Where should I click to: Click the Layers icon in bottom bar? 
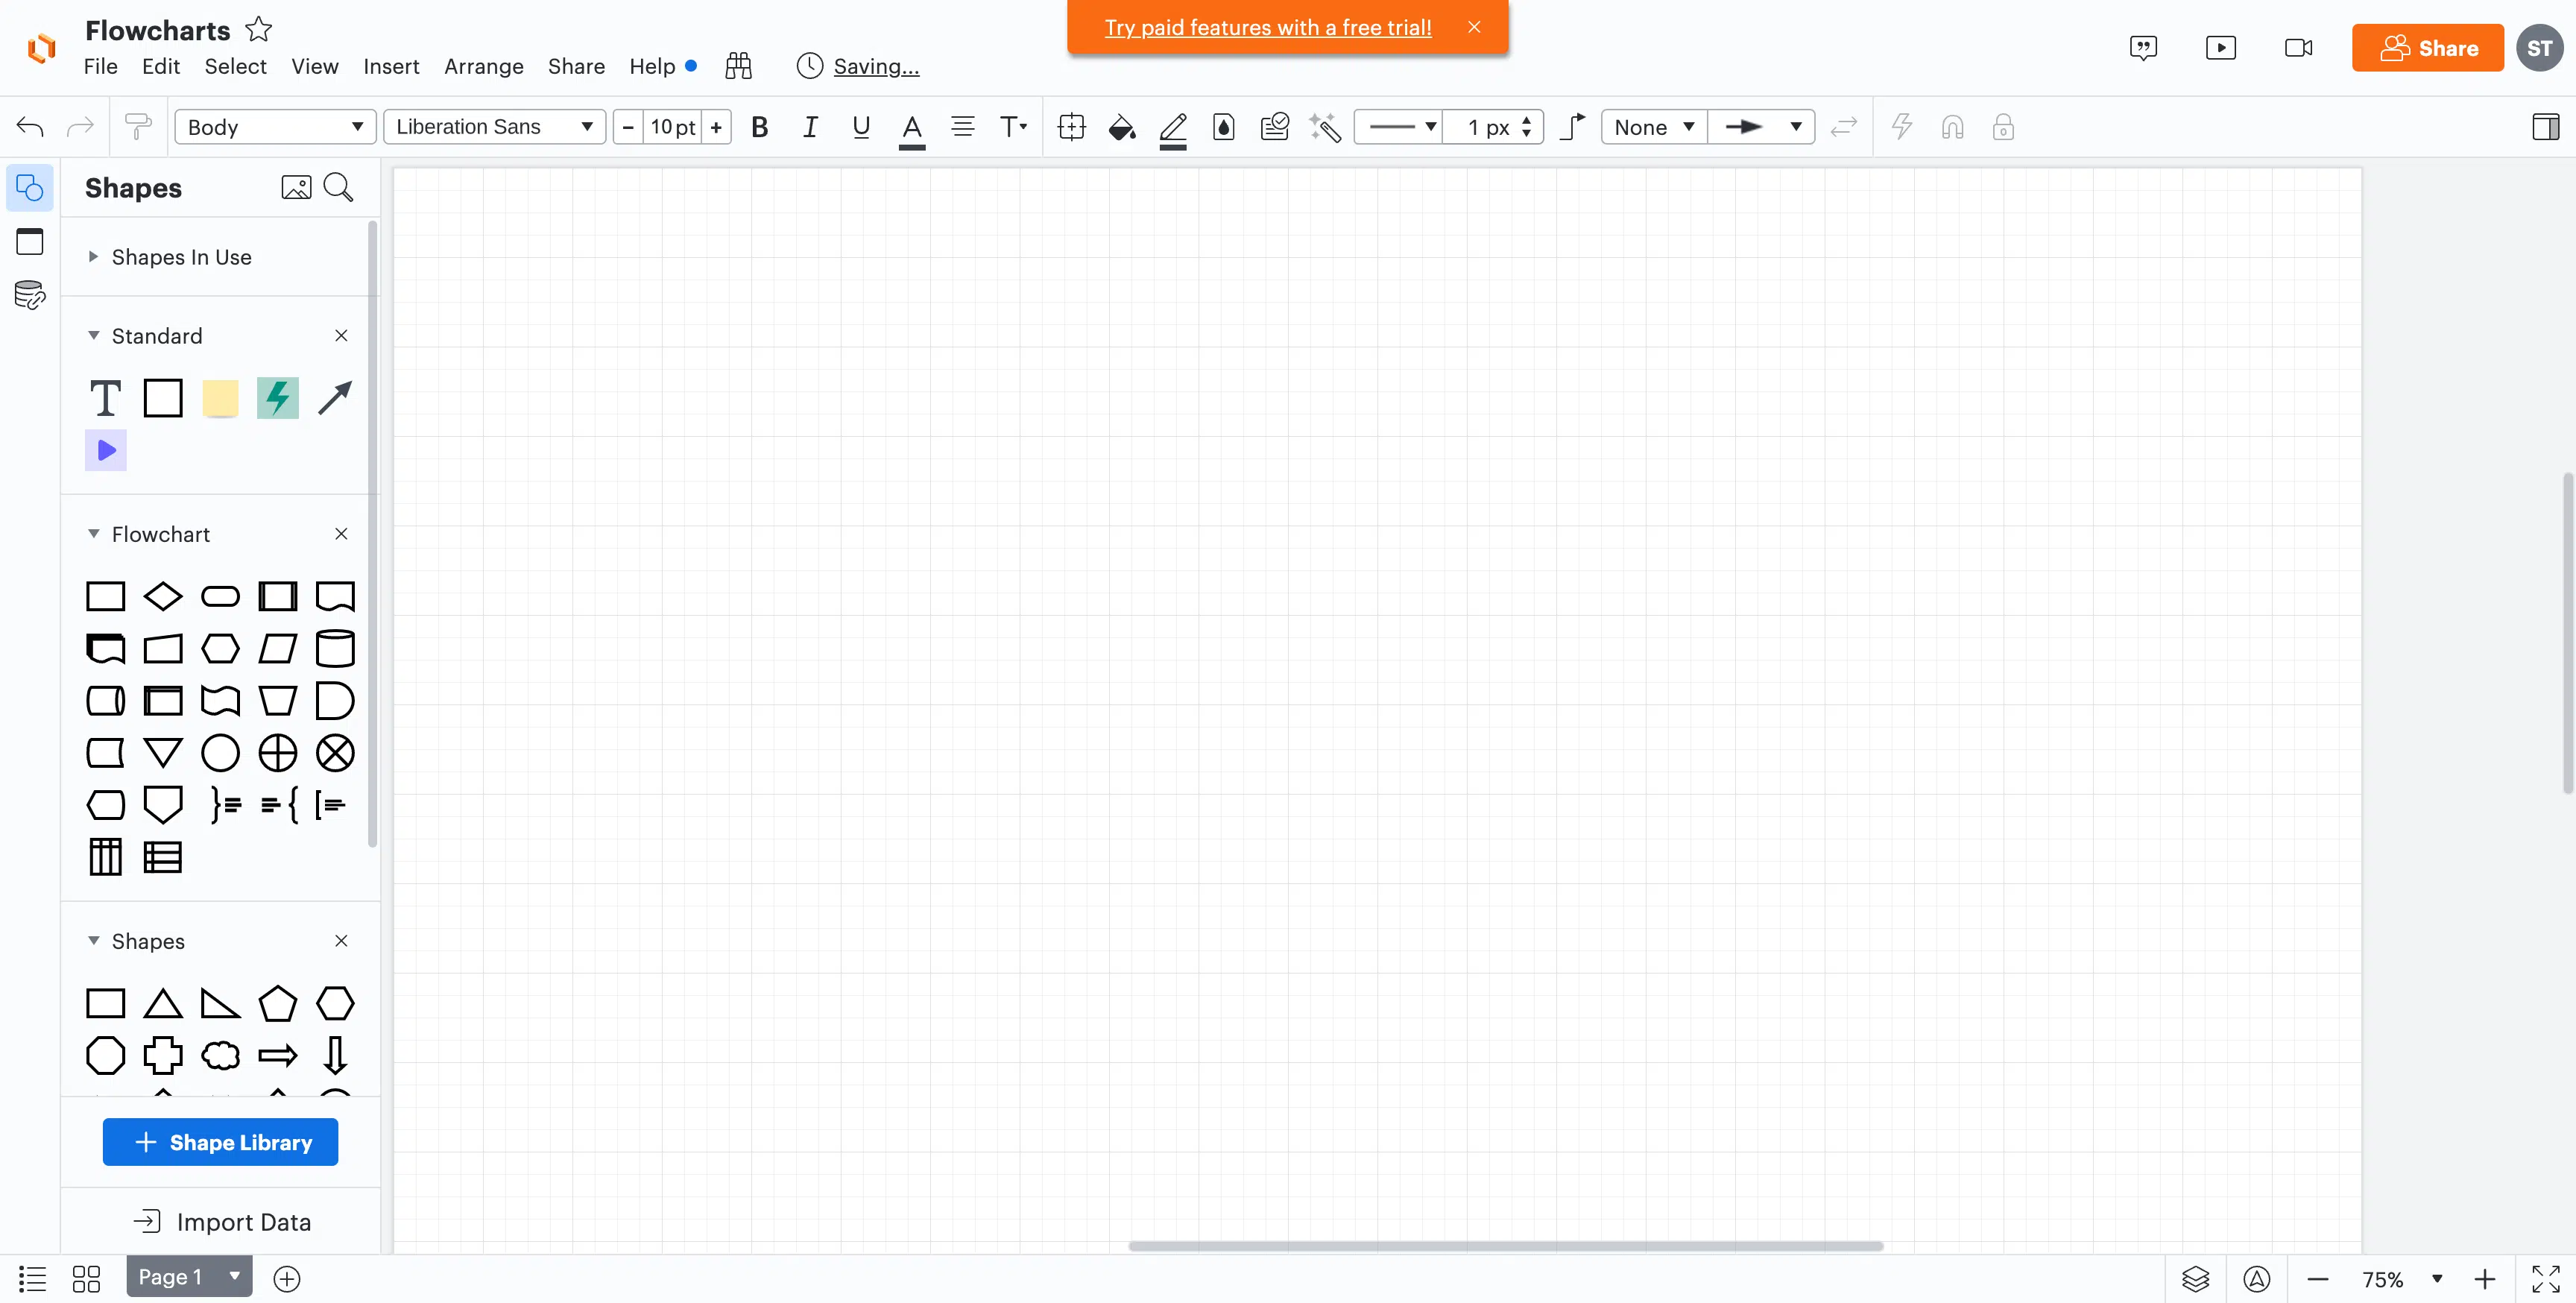click(x=2195, y=1278)
